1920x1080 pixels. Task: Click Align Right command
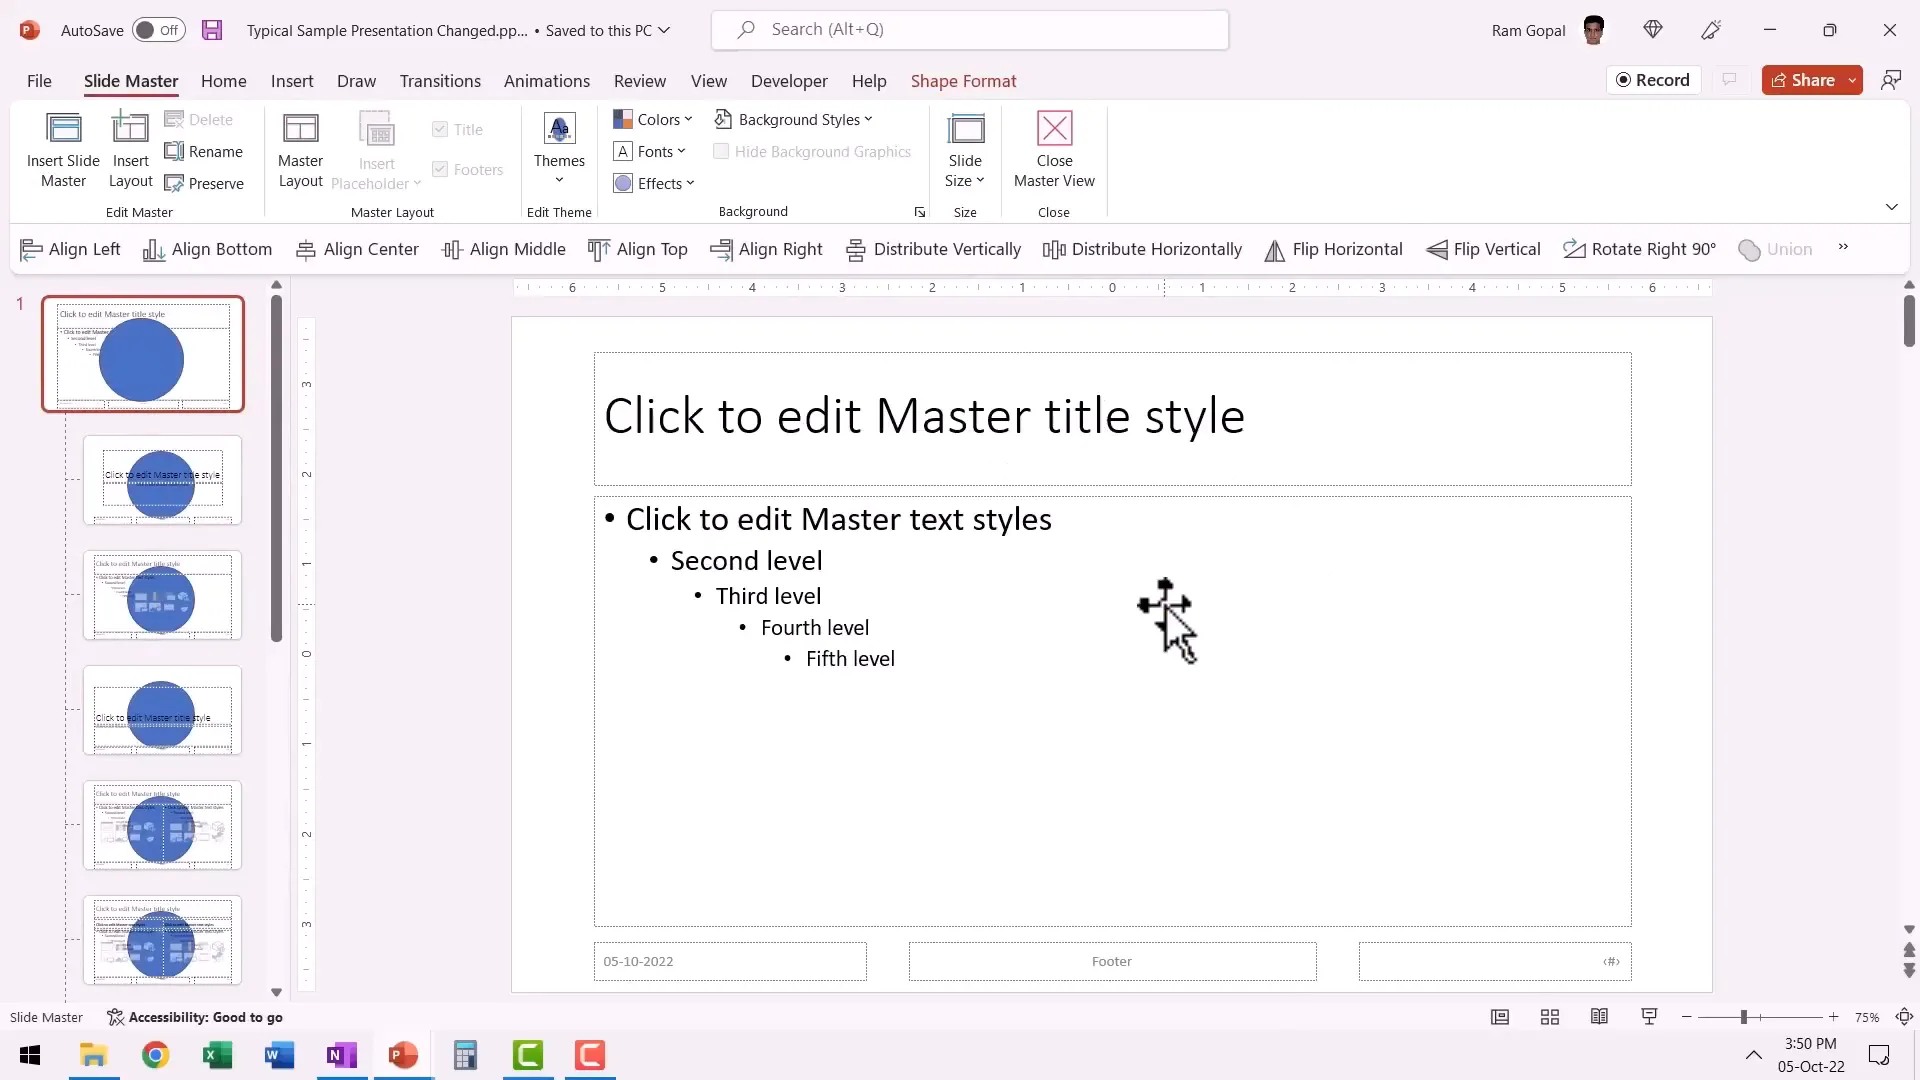coord(767,249)
